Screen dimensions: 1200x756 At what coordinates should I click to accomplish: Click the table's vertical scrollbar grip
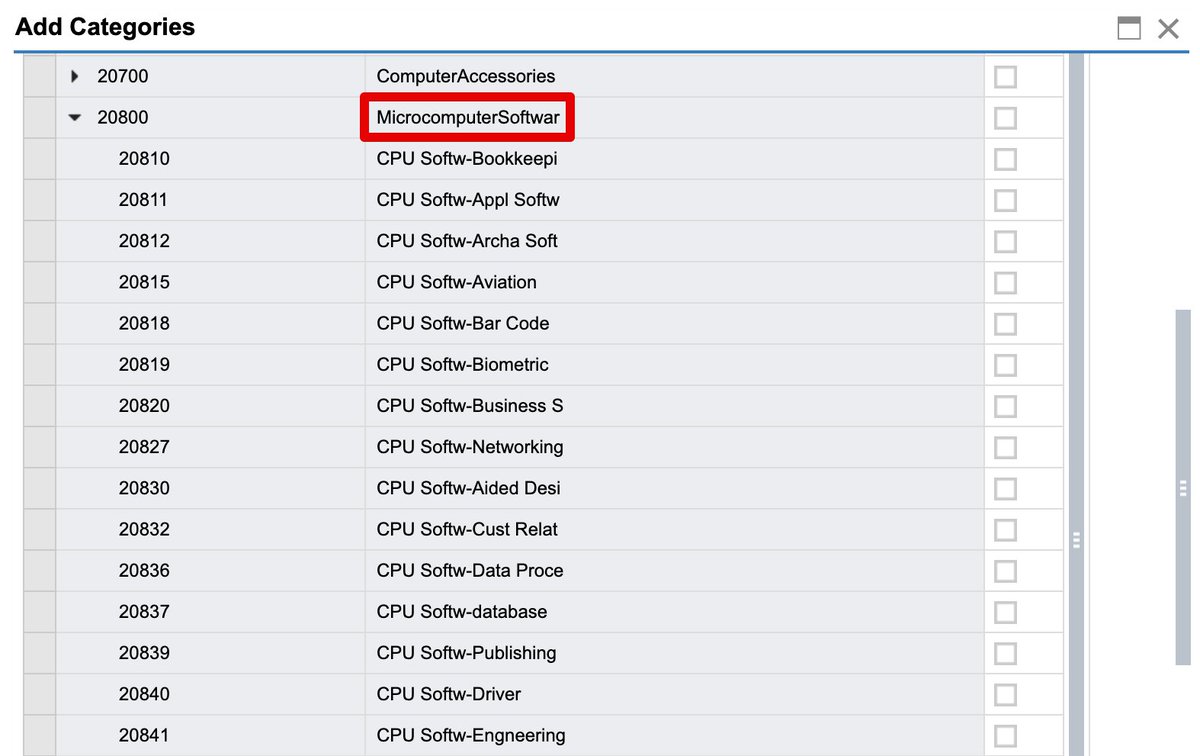(1076, 540)
